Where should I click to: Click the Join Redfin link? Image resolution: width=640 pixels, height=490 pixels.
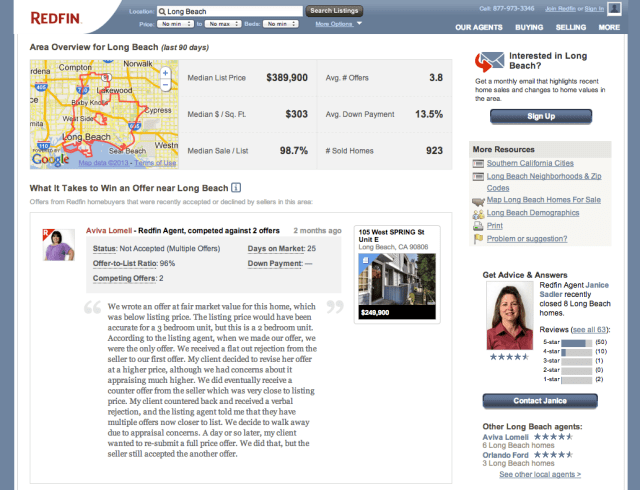click(x=560, y=9)
